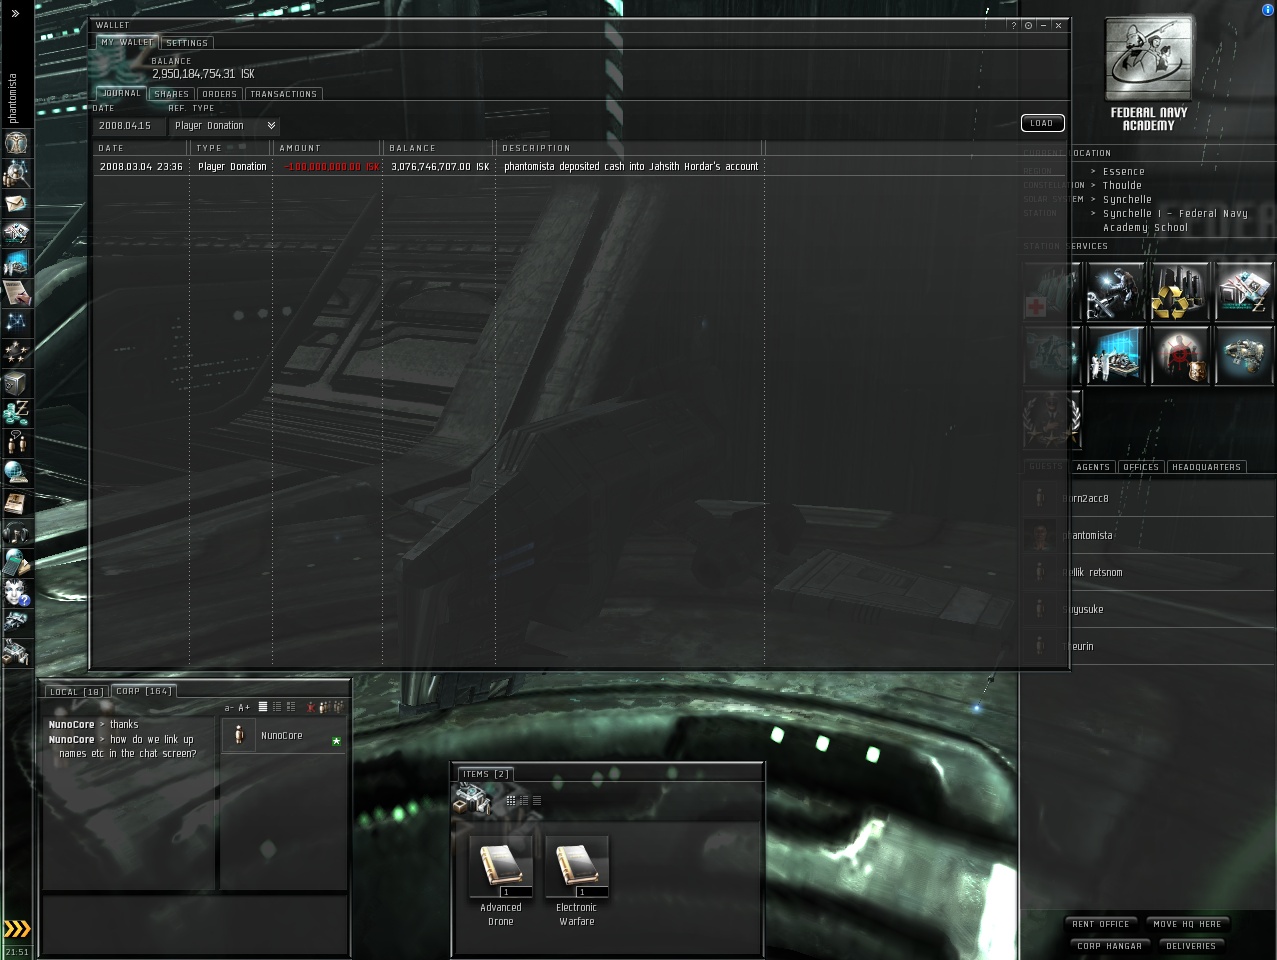The width and height of the screenshot is (1277, 960).
Task: Open the assets safe icon in sidebar
Action: coord(17,383)
